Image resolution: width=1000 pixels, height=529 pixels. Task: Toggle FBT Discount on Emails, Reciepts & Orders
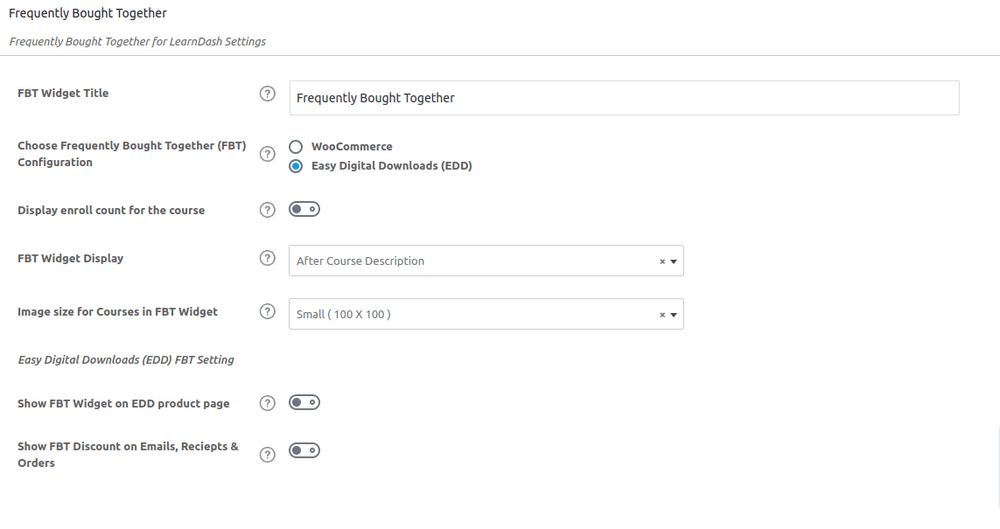[x=304, y=451]
